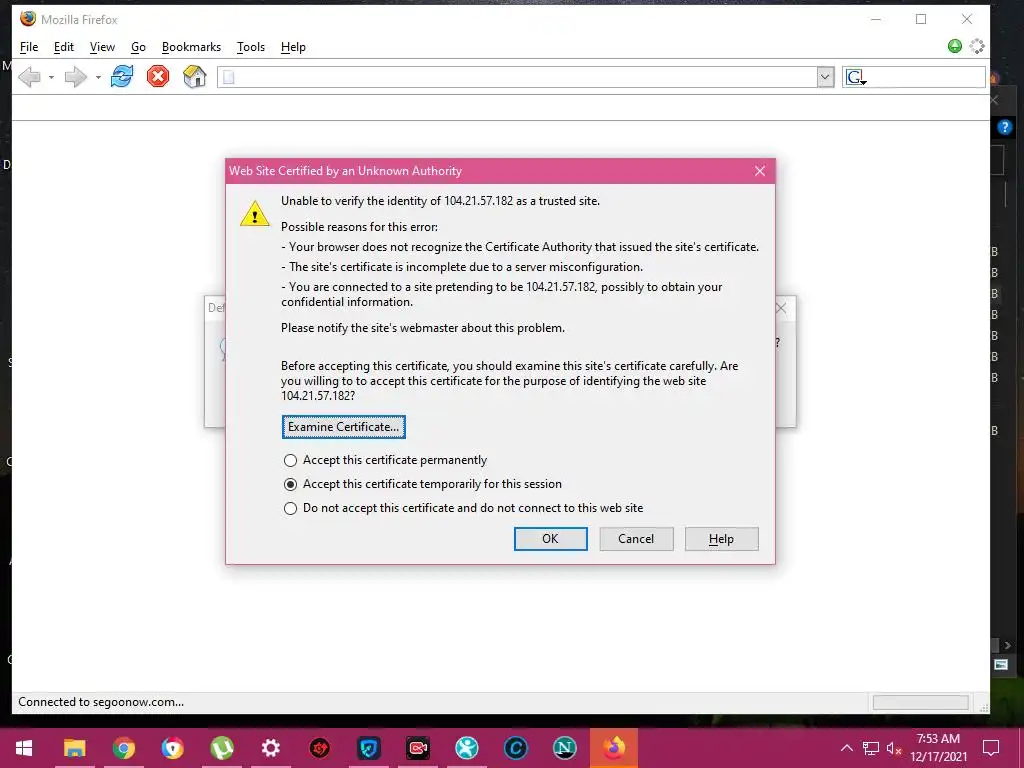1024x768 pixels.
Task: Click the muted volume tray icon
Action: pos(893,748)
